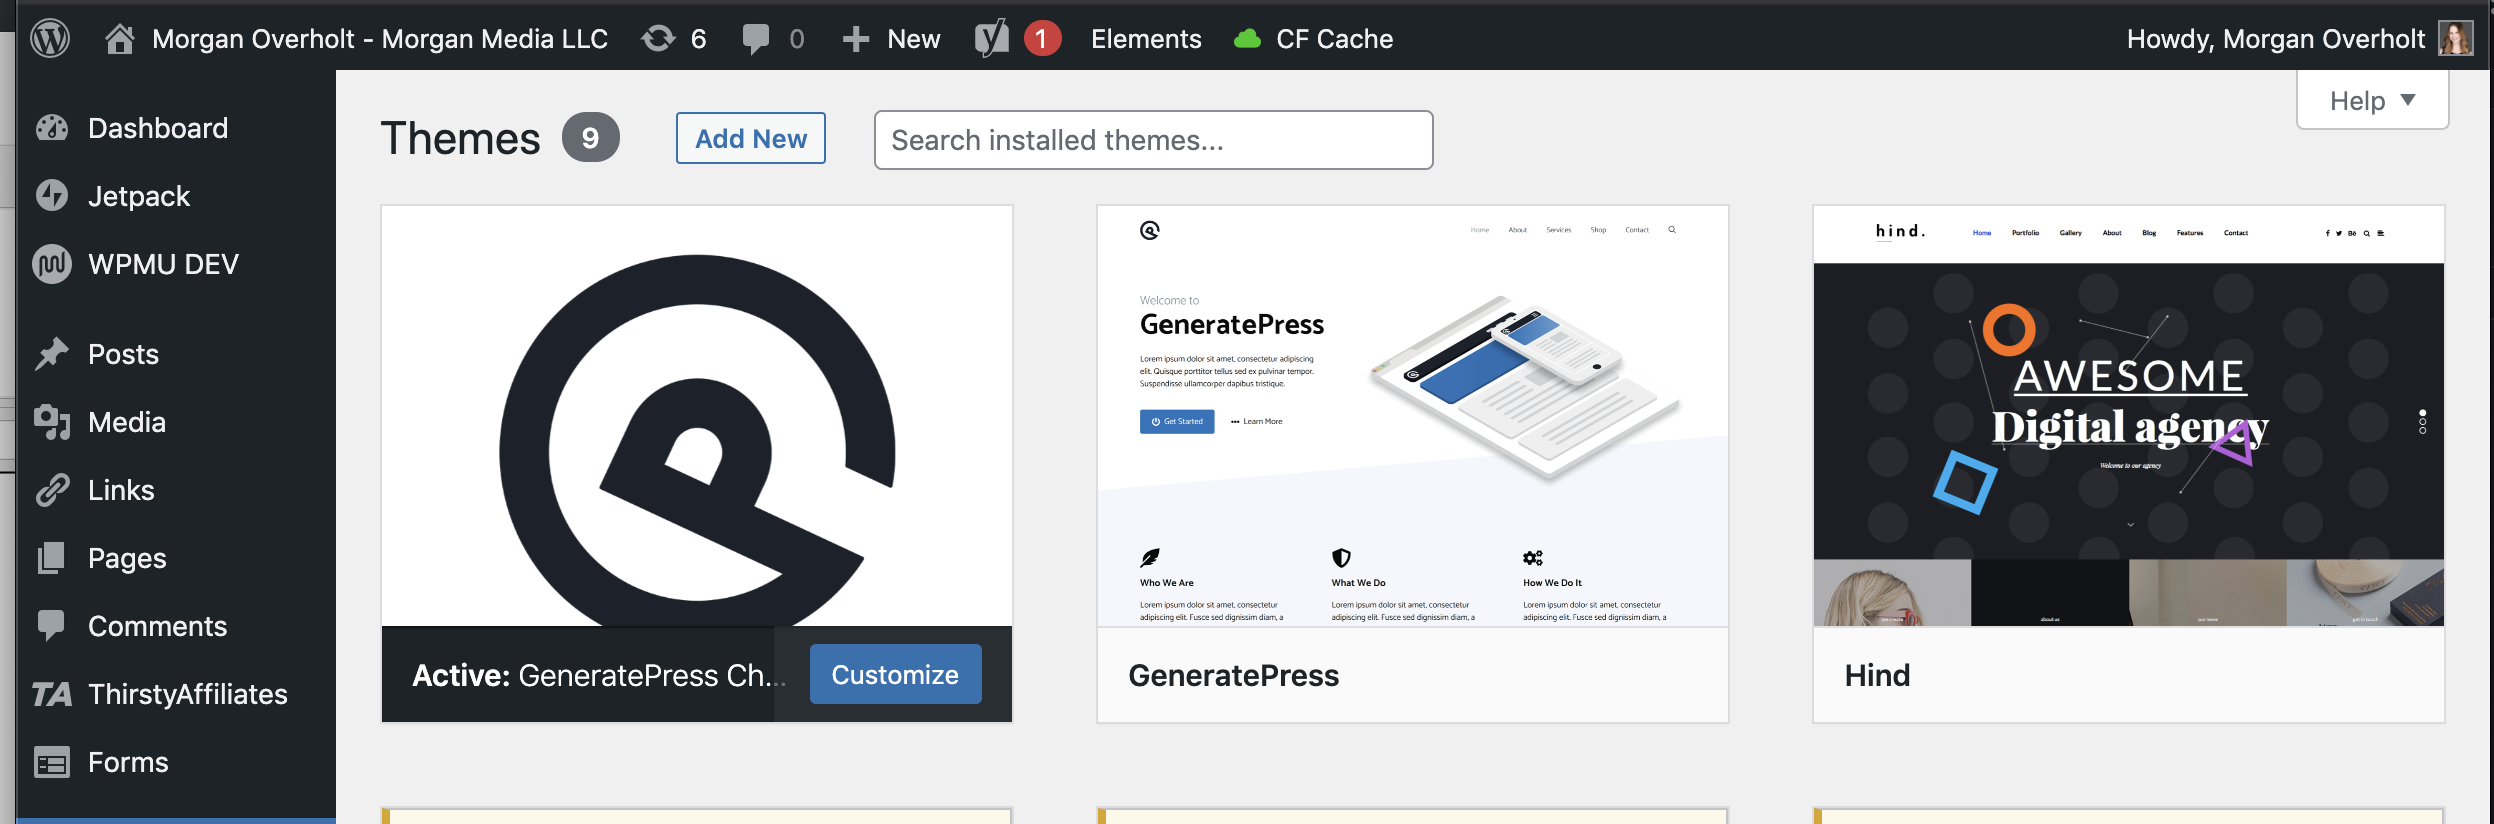Click the Morgan Overholt avatar picture
Image resolution: width=2494 pixels, height=824 pixels.
pos(2456,39)
